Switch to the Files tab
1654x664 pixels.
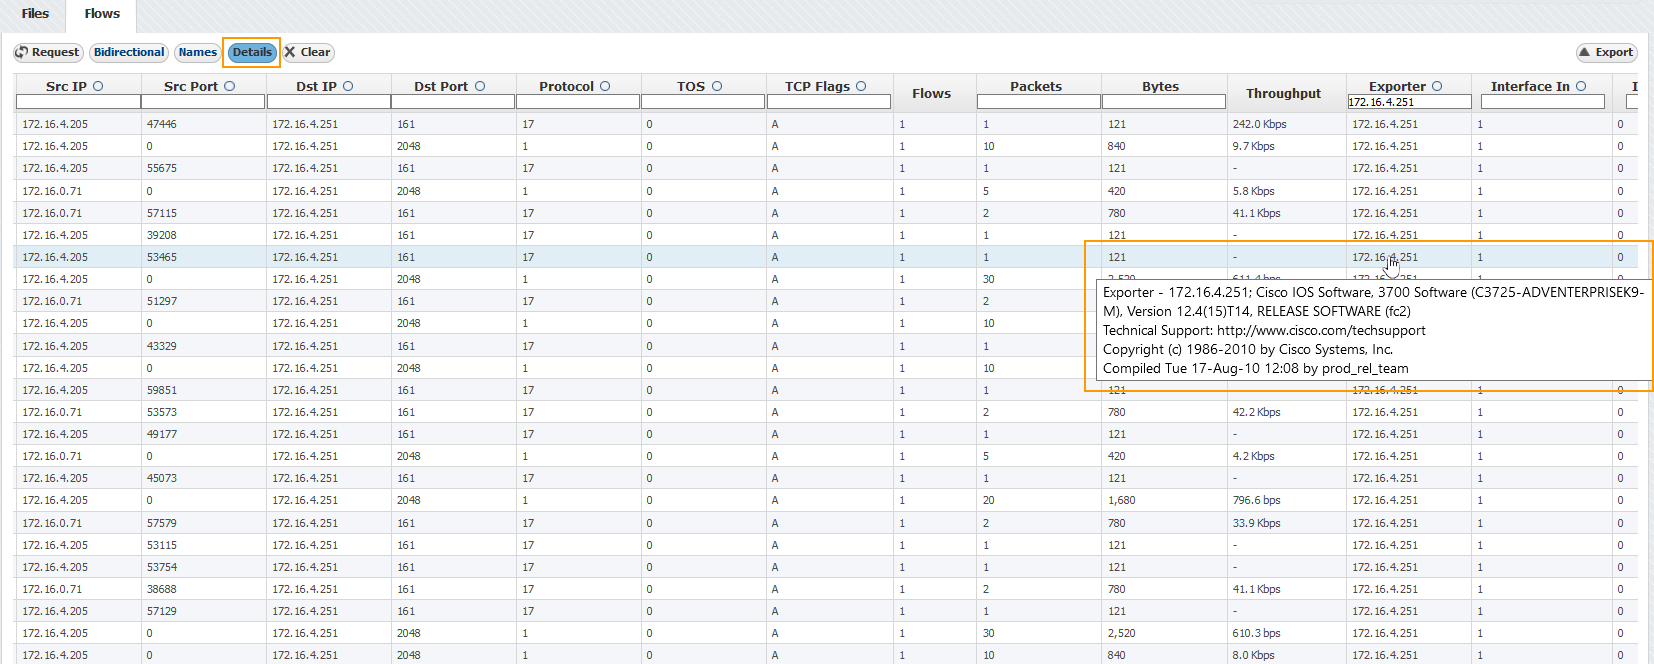click(x=35, y=14)
